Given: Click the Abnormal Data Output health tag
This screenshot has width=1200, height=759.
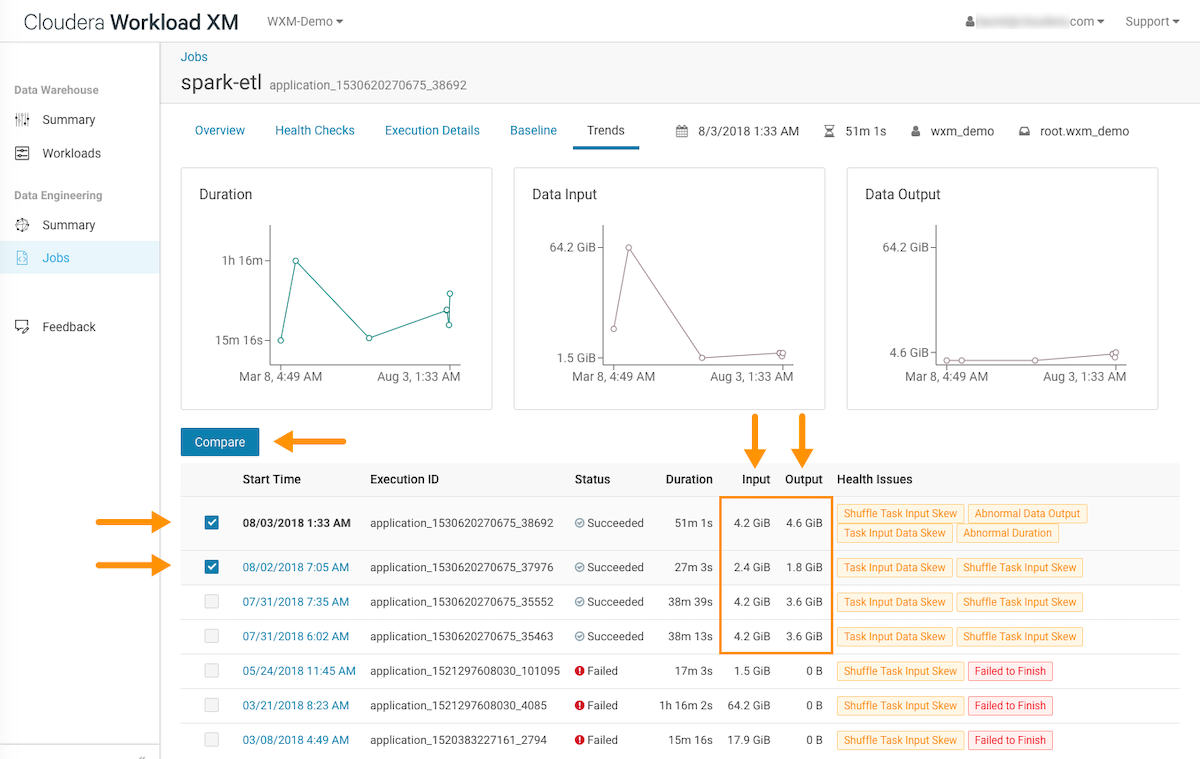Looking at the screenshot, I should pyautogui.click(x=1027, y=514).
